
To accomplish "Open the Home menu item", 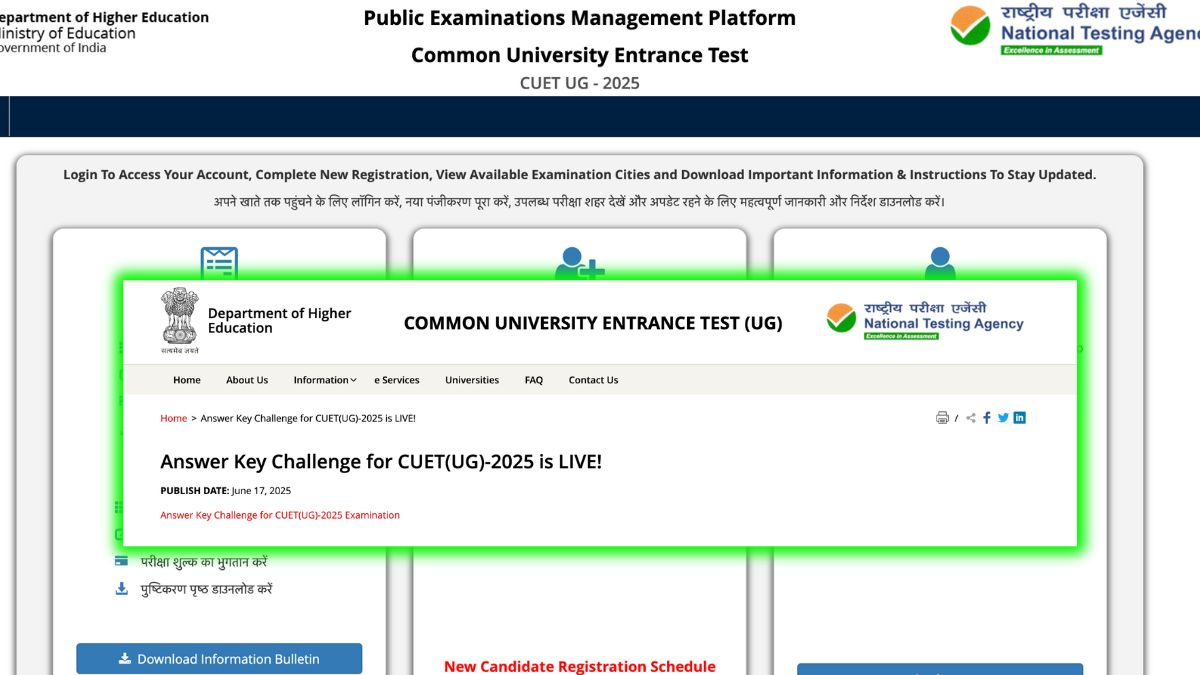I will [187, 380].
